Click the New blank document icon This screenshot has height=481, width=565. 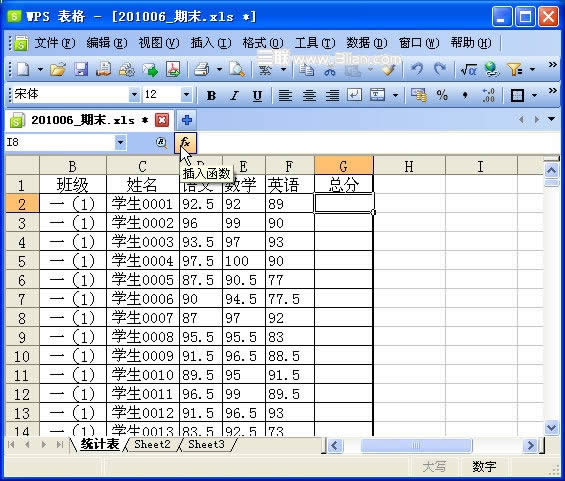point(23,69)
